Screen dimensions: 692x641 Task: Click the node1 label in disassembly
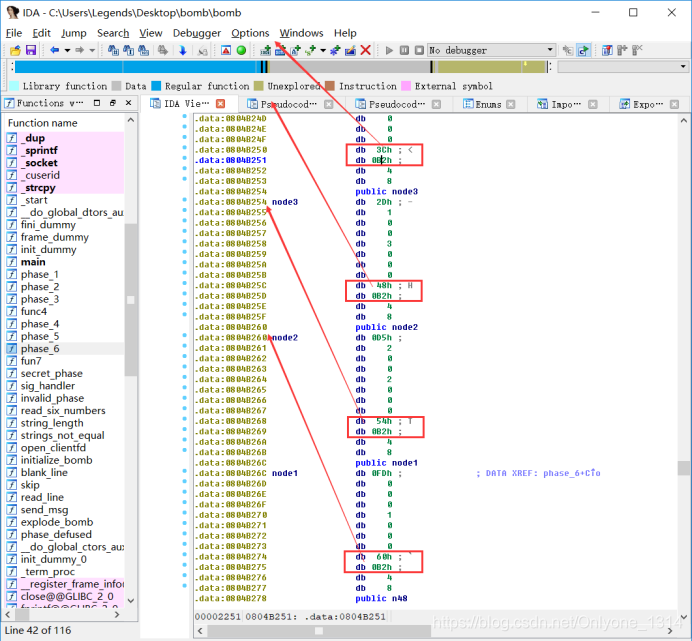(x=285, y=473)
